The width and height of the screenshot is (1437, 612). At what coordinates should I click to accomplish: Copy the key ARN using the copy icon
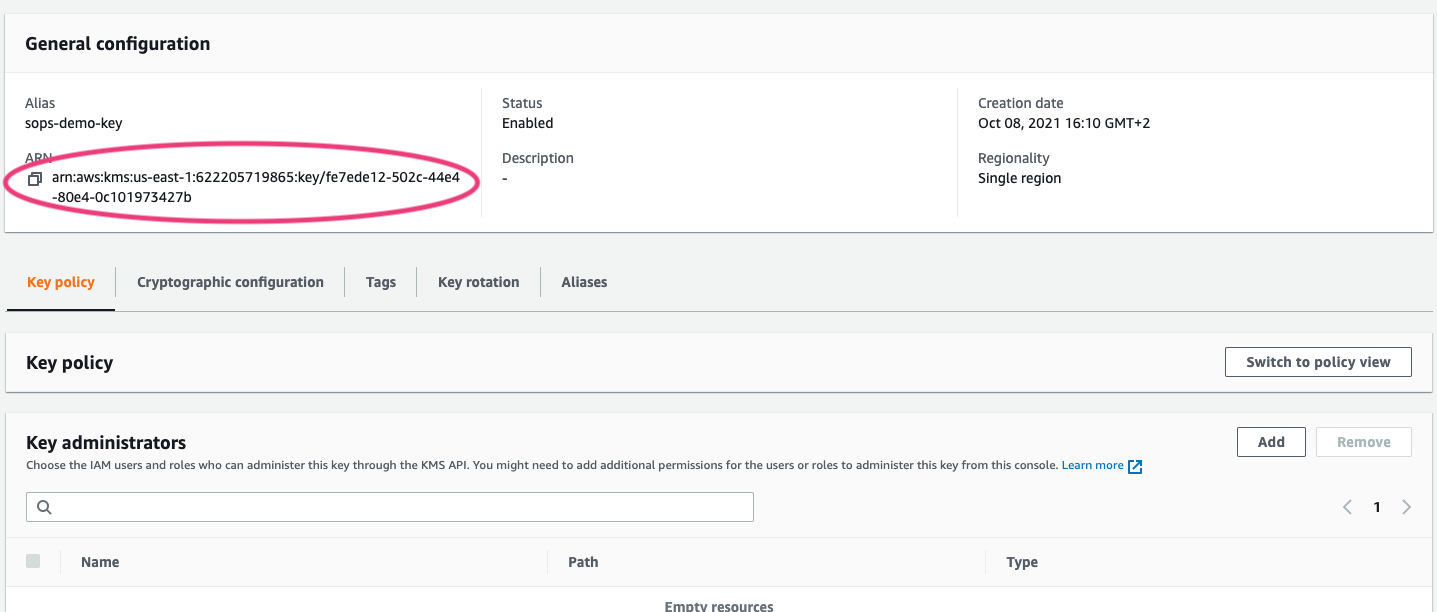tap(35, 179)
